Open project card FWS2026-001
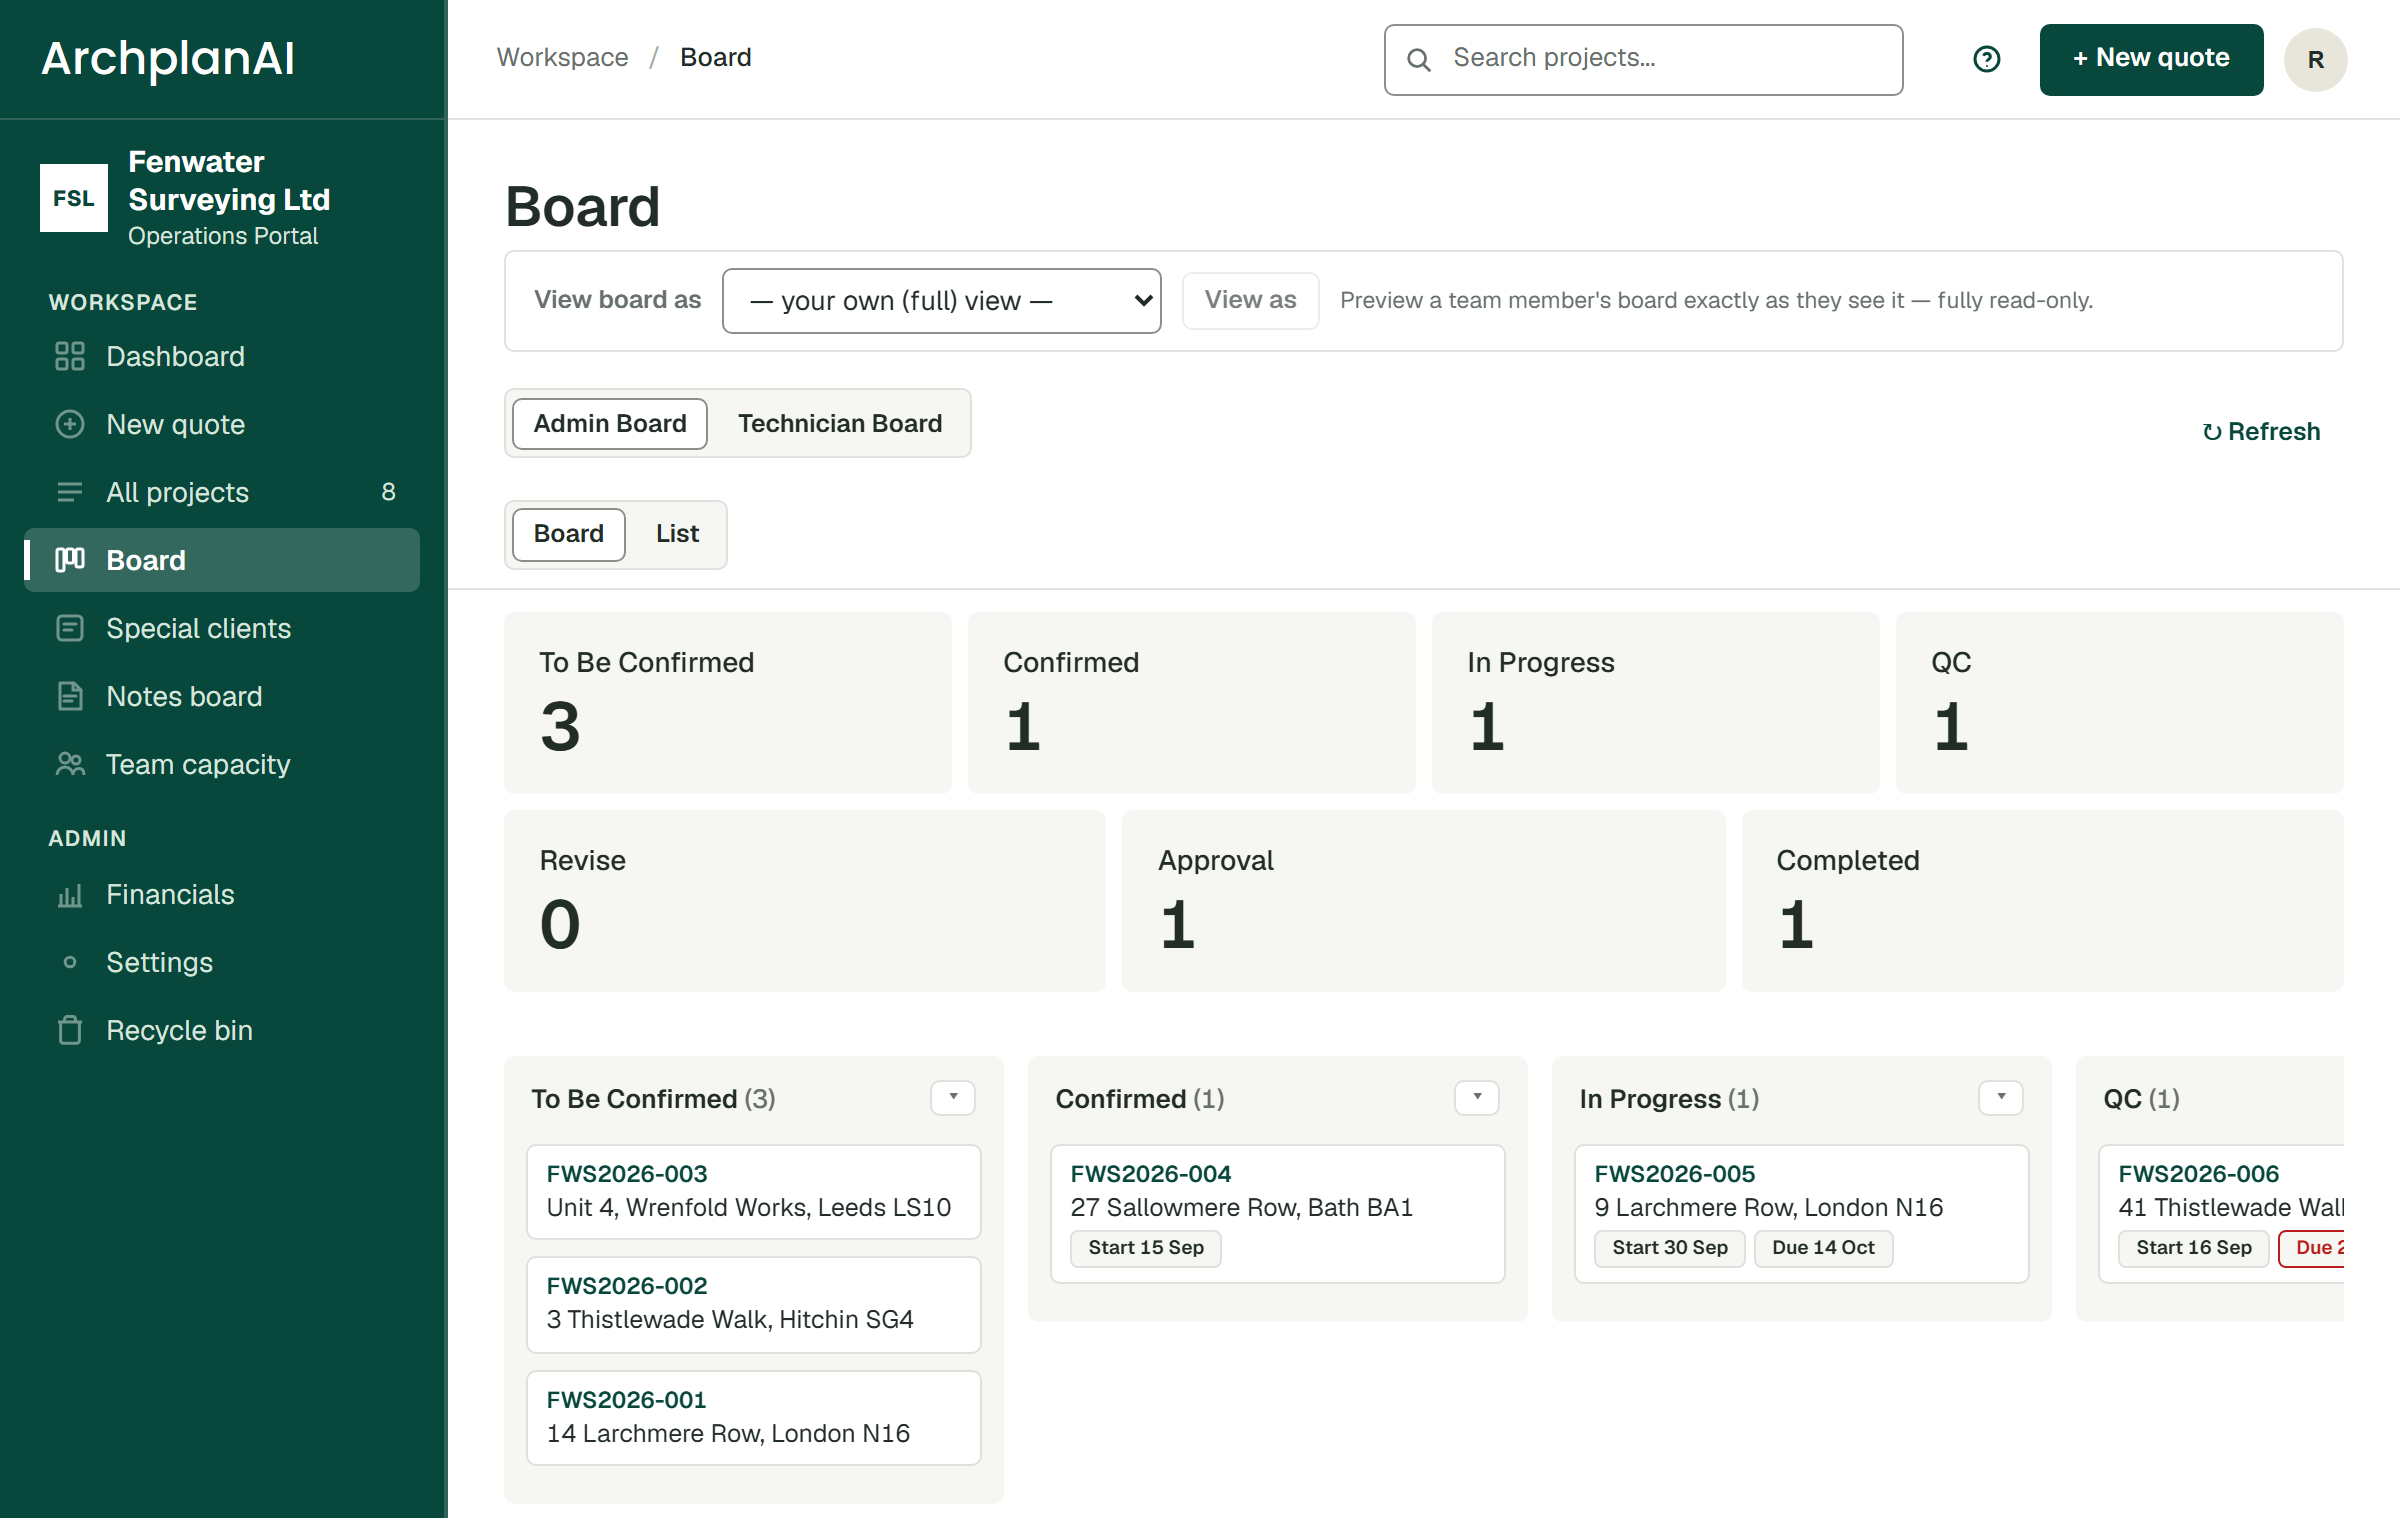Image resolution: width=2400 pixels, height=1518 pixels. point(754,1417)
